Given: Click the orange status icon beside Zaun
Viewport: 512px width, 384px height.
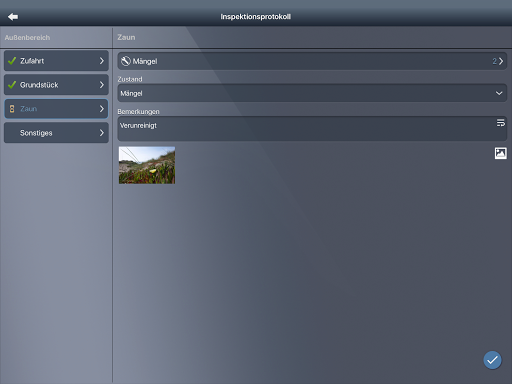Looking at the screenshot, I should (12, 109).
